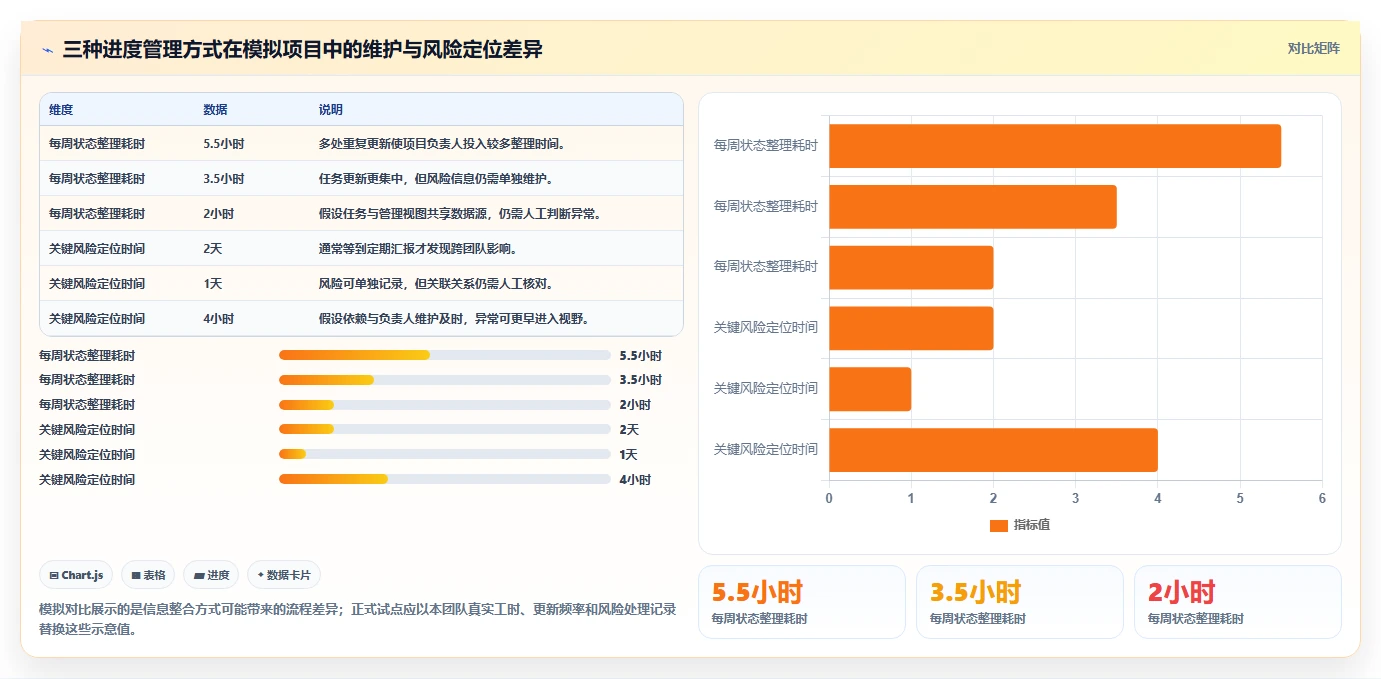This screenshot has height=679, width=1381.
Task: Click the description starting 风险可单独记录
Action: [x=436, y=284]
